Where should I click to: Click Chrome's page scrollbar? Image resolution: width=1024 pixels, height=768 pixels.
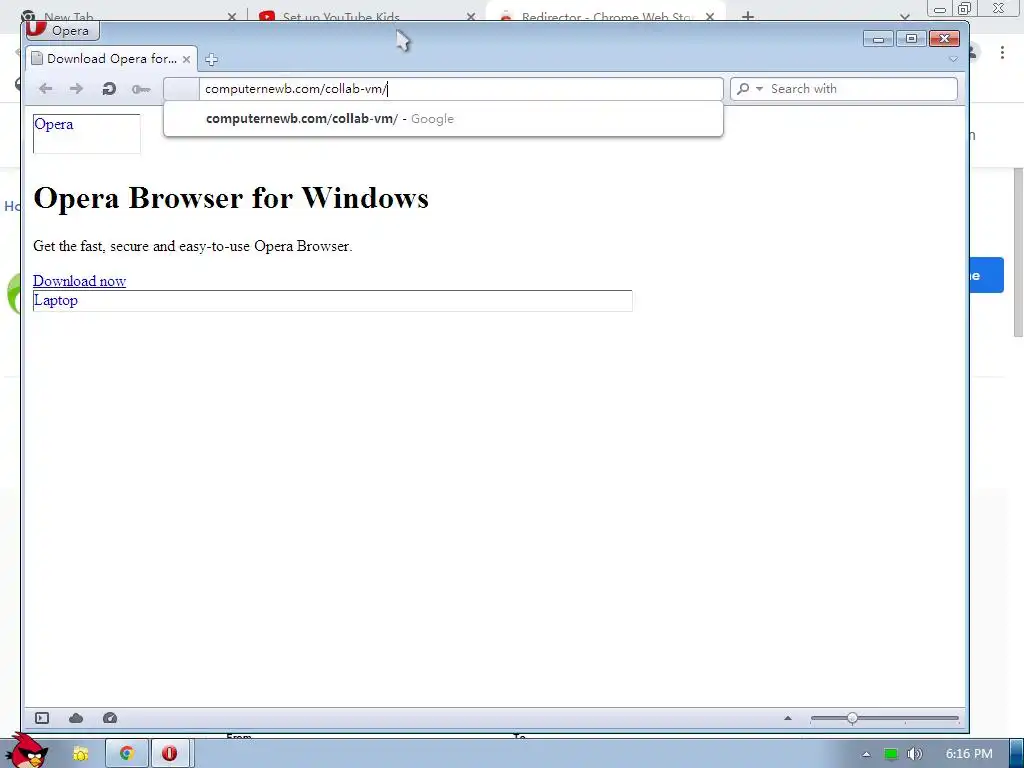coord(1017,253)
